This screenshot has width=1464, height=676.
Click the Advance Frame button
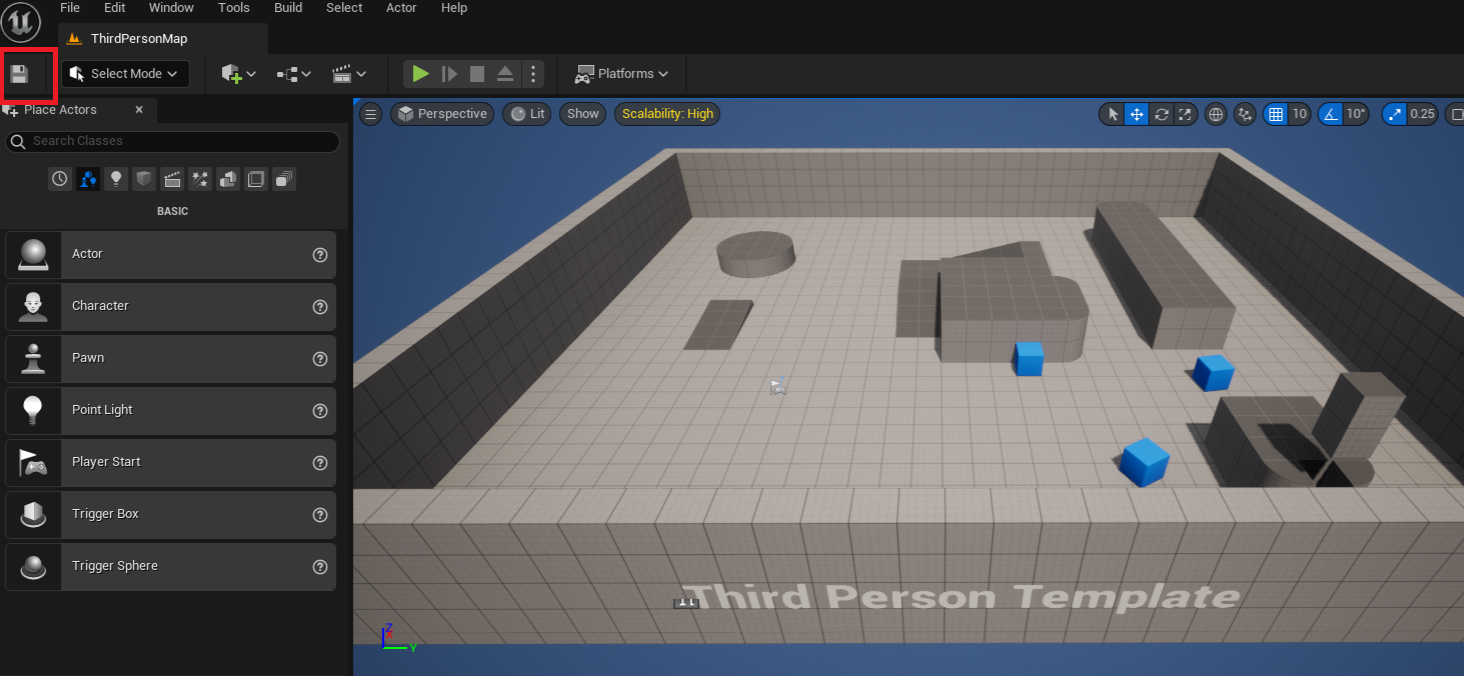click(449, 74)
